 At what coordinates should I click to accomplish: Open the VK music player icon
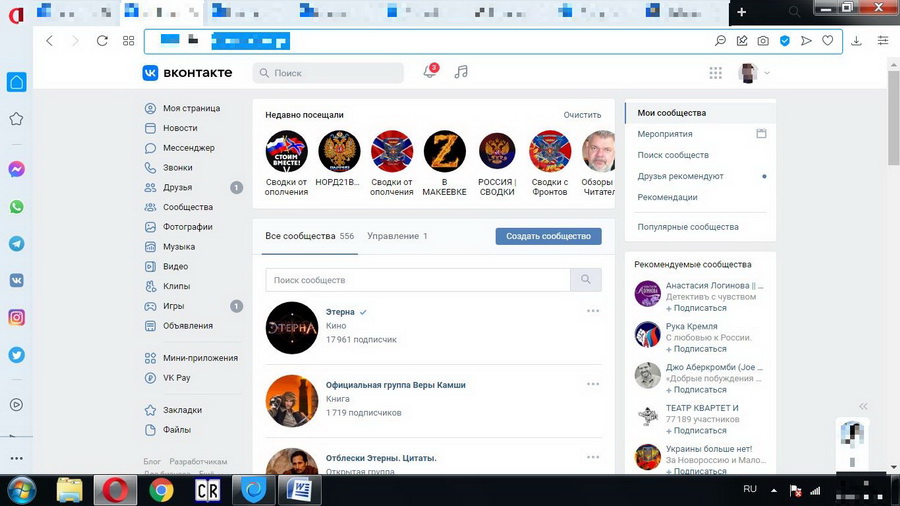(460, 72)
